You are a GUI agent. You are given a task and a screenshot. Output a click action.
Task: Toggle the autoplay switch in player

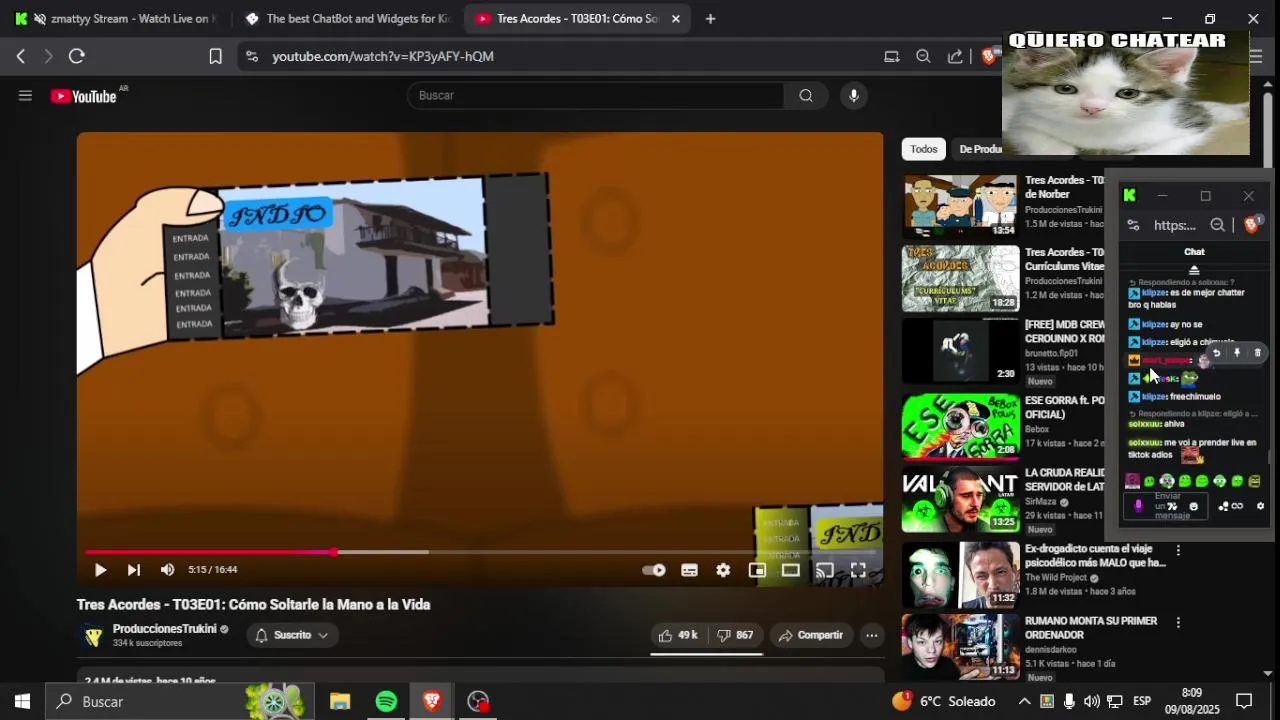653,570
